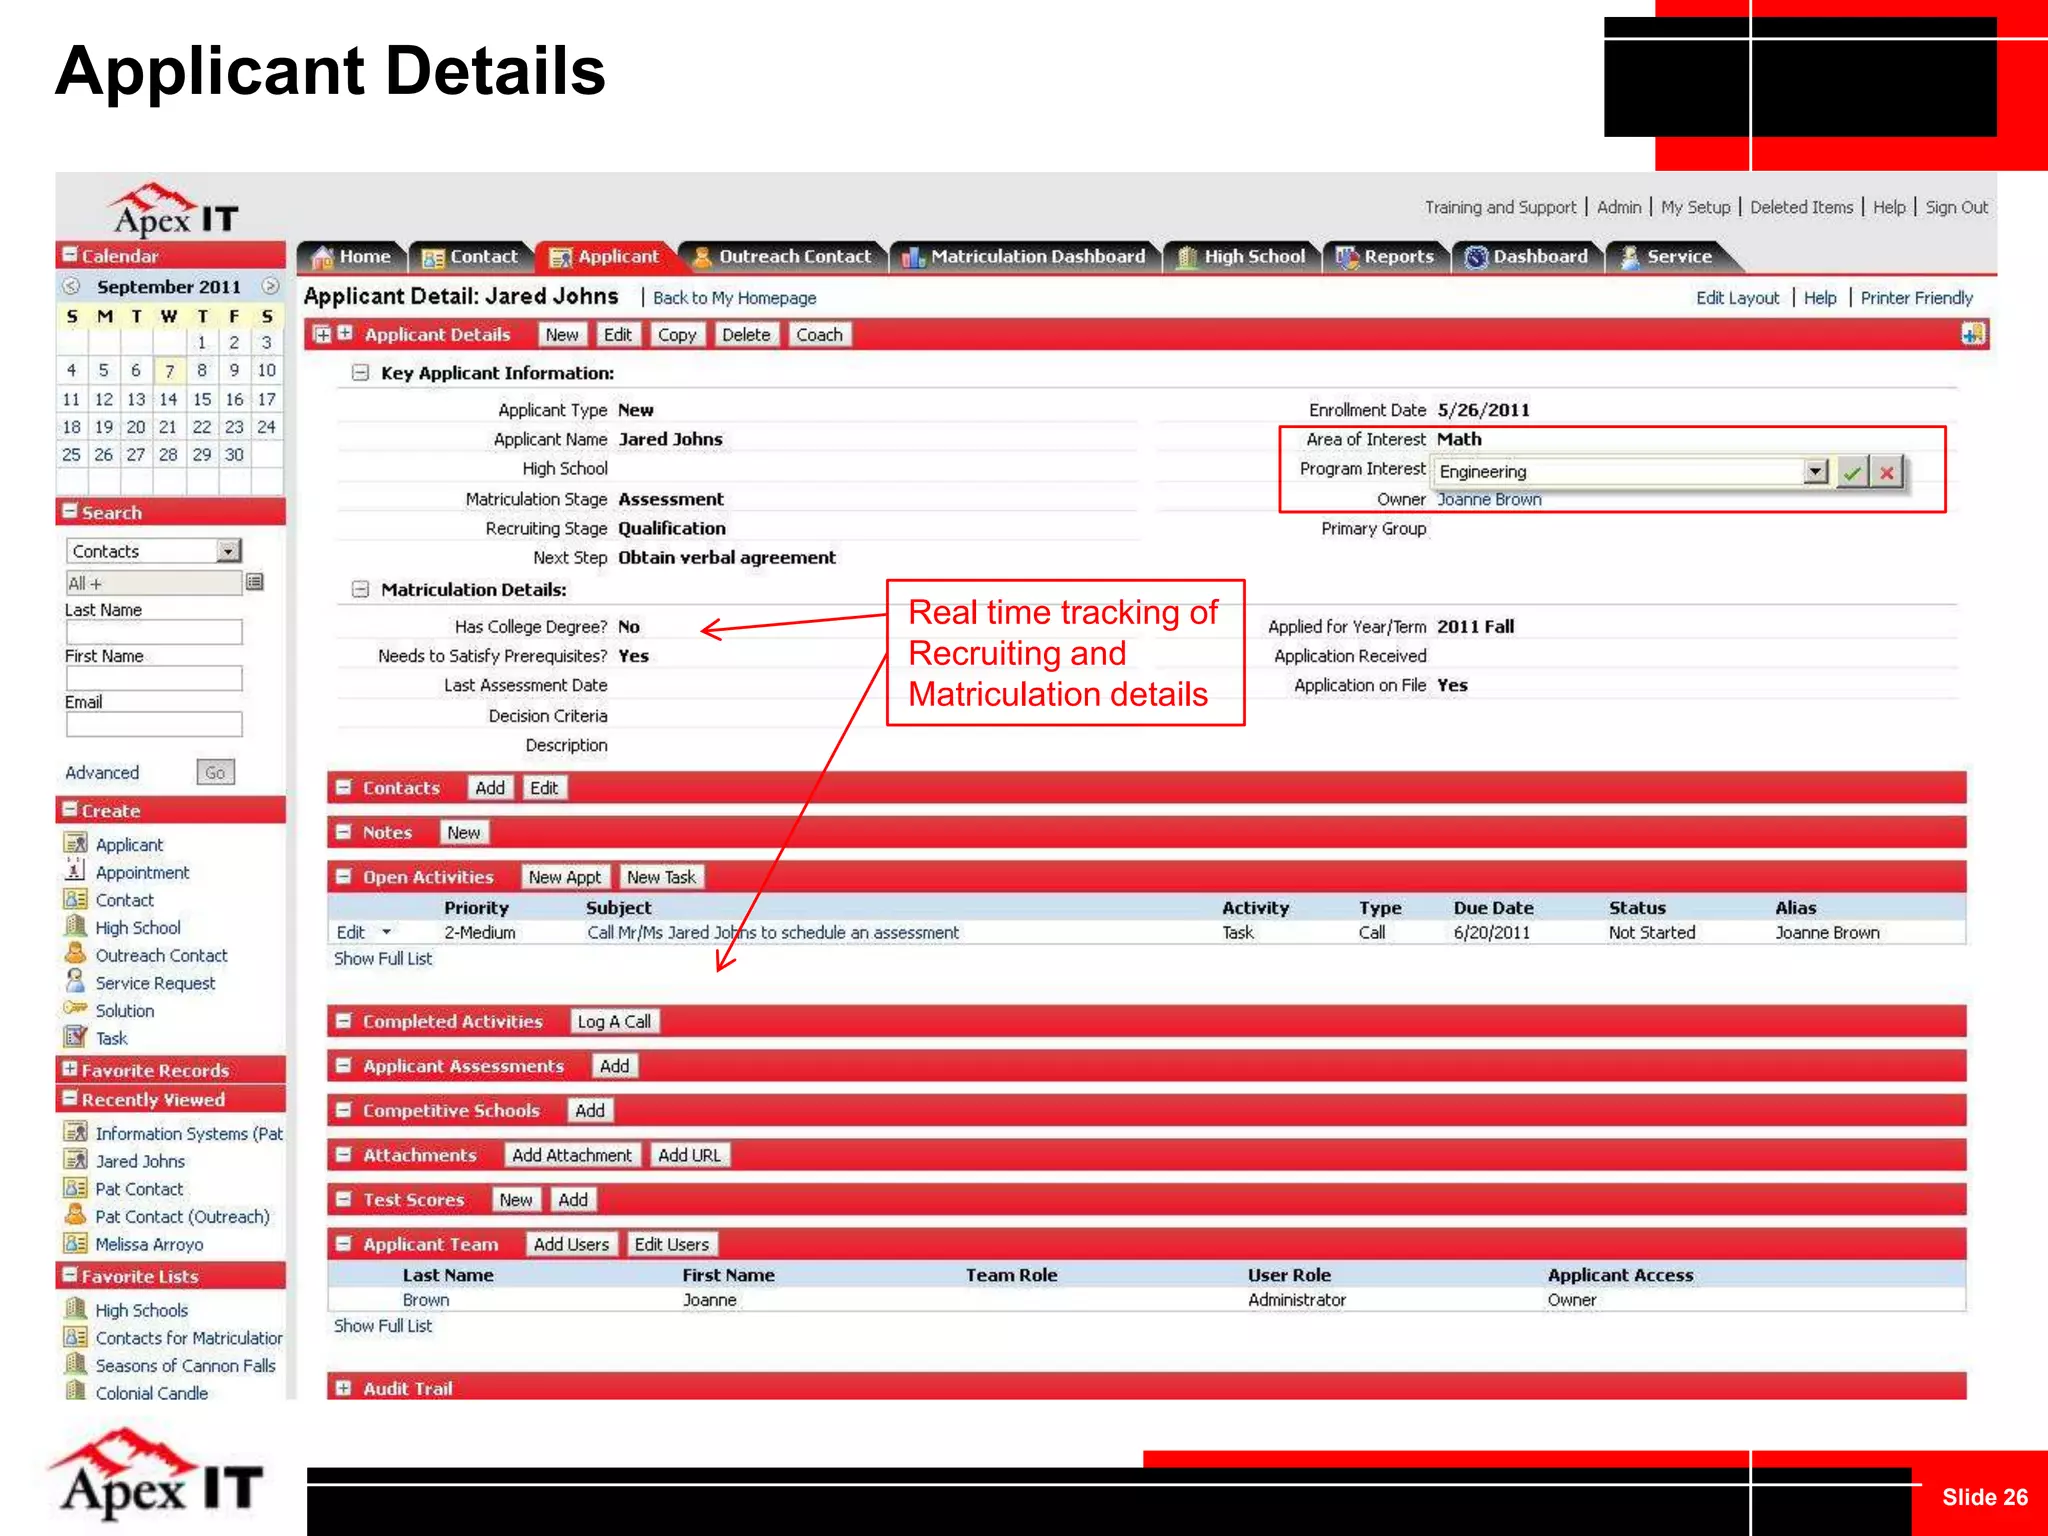Click New Appt in Open Activities
This screenshot has width=2048, height=1536.
[x=565, y=877]
